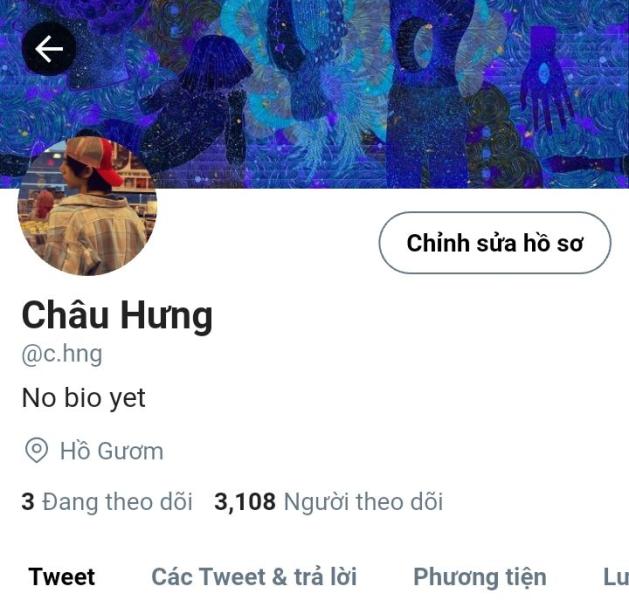Open the Đang theo dõi following list
This screenshot has width=629, height=600.
click(x=118, y=502)
